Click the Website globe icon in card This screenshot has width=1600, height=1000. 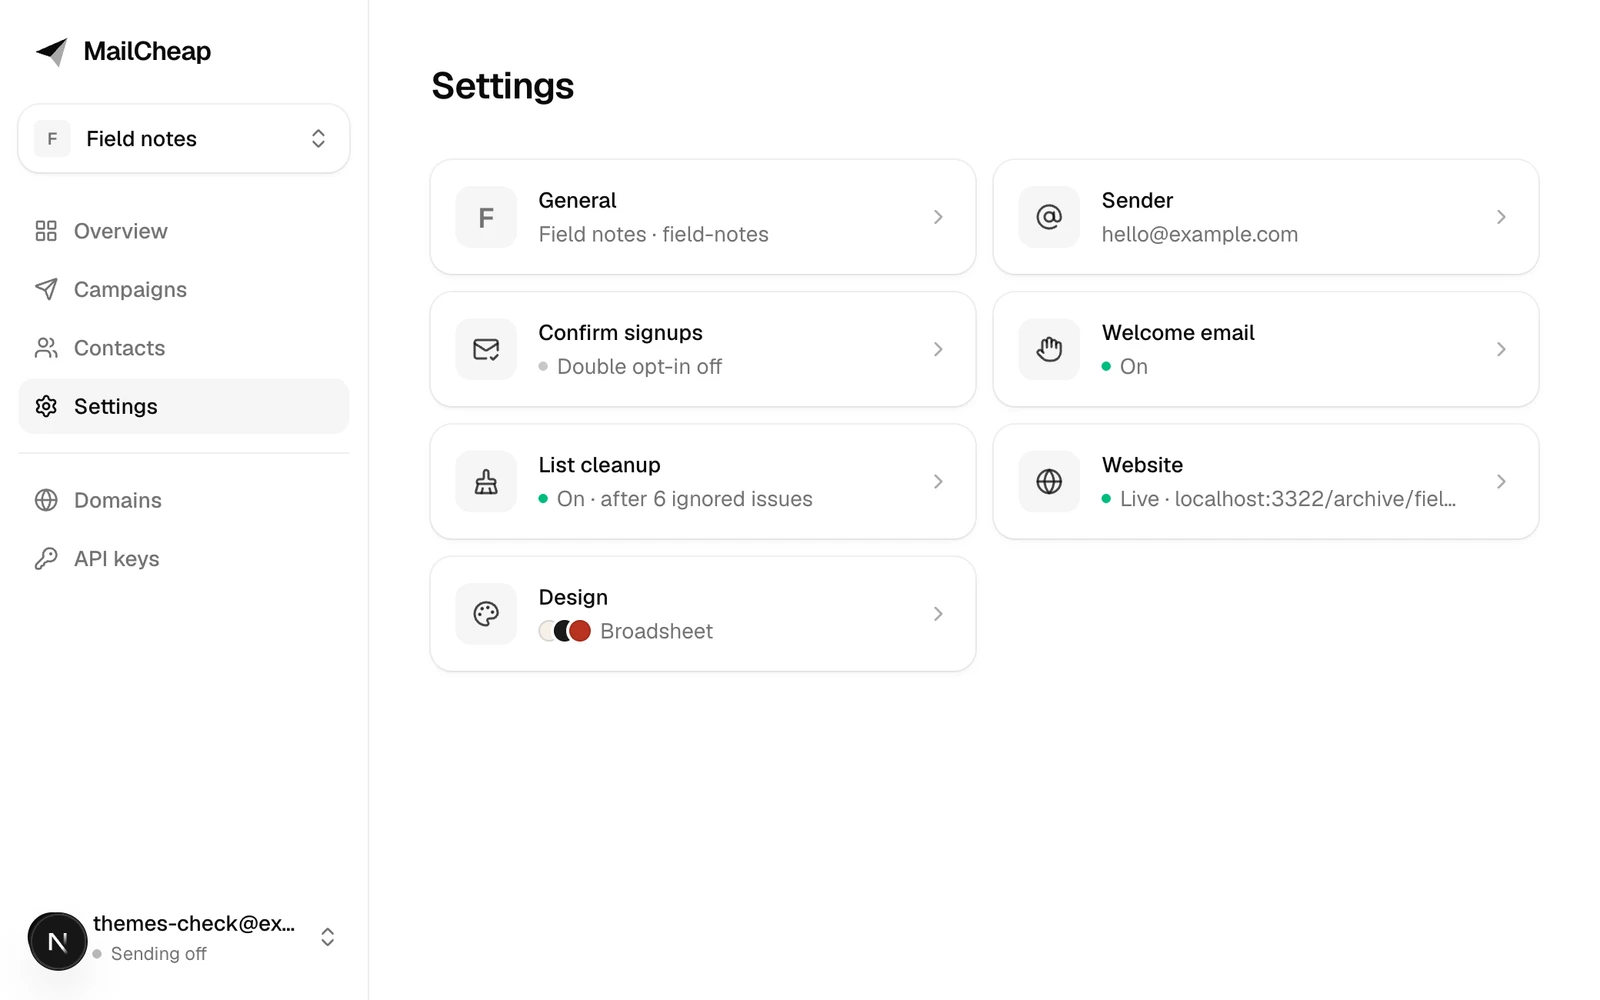click(x=1049, y=482)
